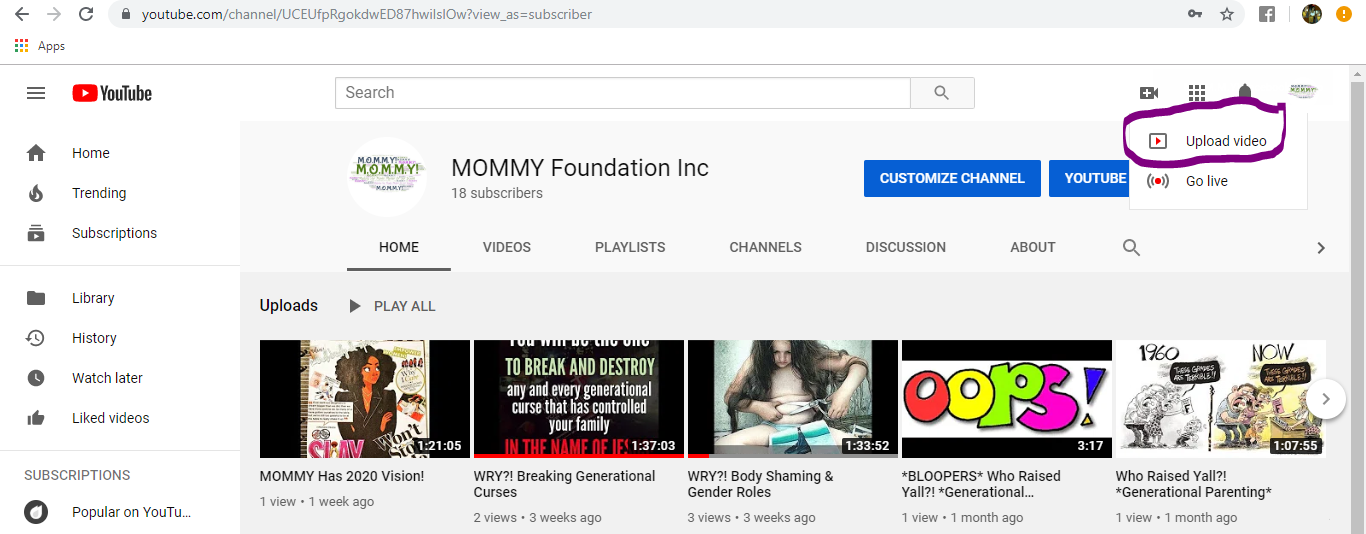Open Subscriptions in the sidebar
The image size is (1366, 534).
(120, 233)
